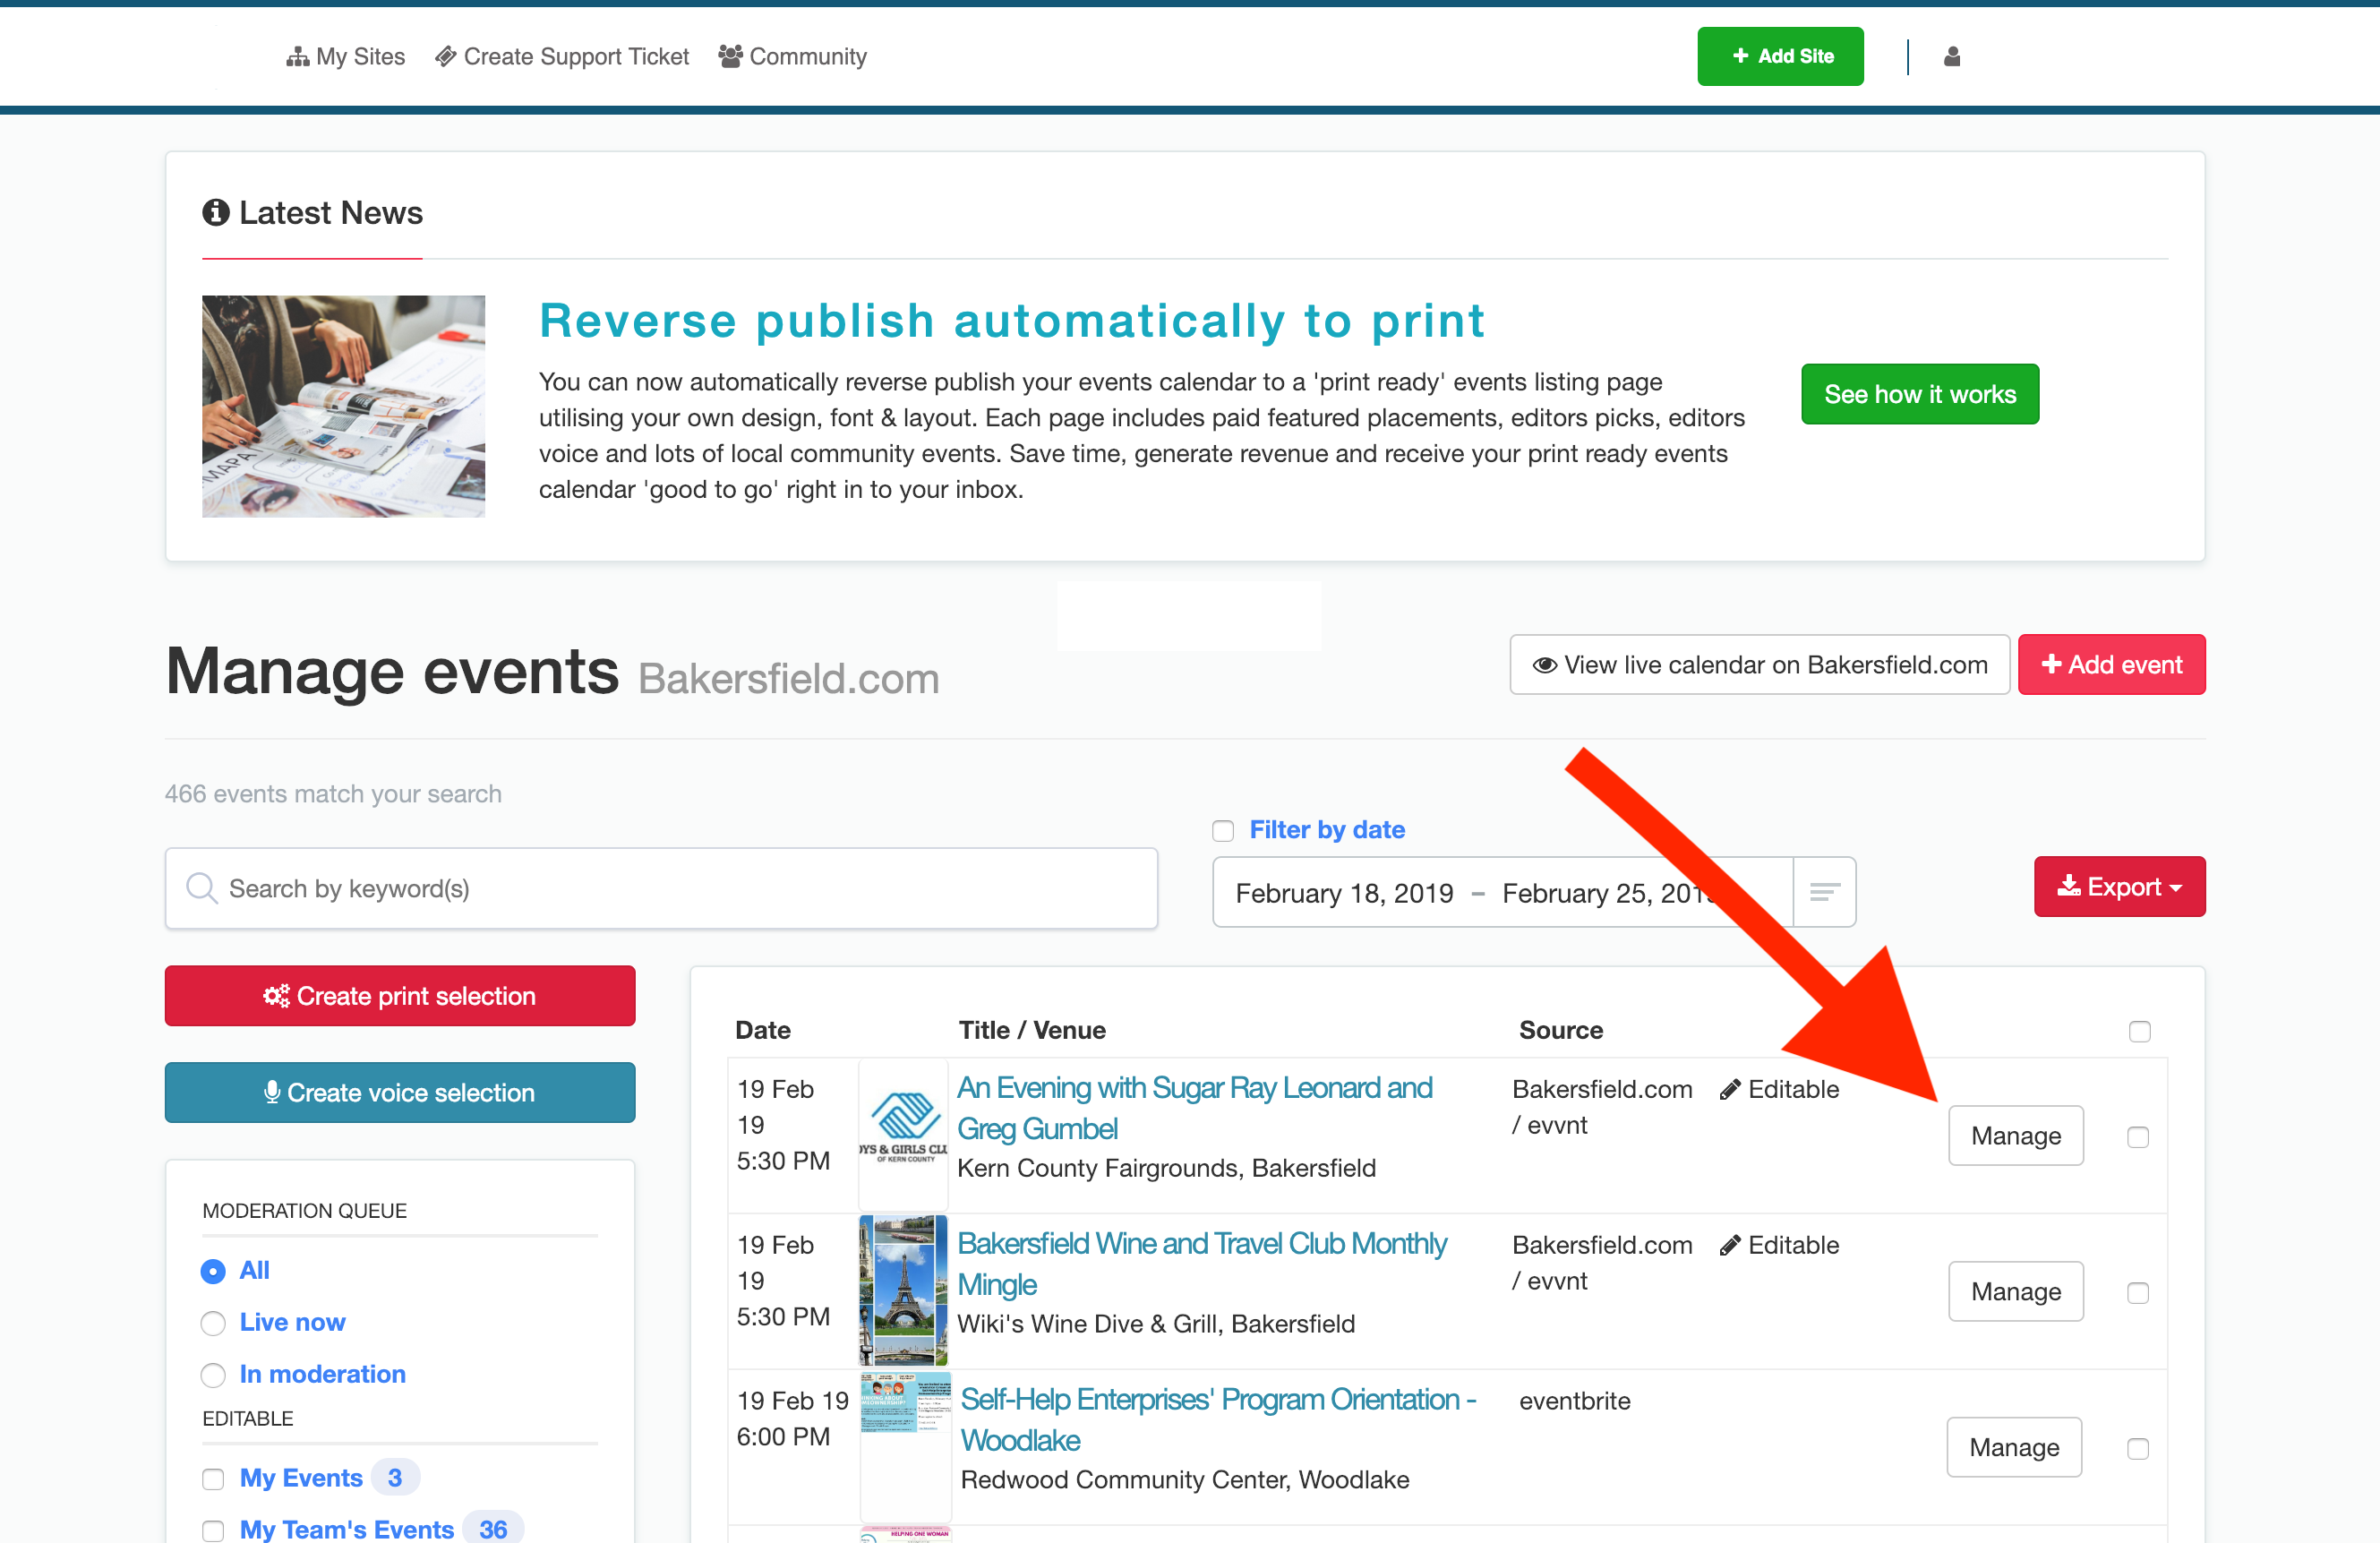This screenshot has width=2380, height=1543.
Task: Open Reverse publish automatically to print headline
Action: (x=1012, y=321)
